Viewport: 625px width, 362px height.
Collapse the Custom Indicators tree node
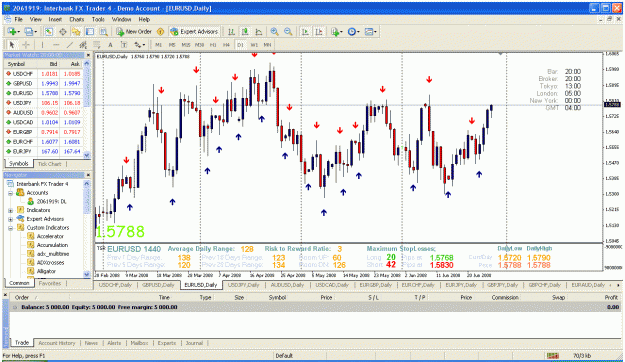[11, 228]
